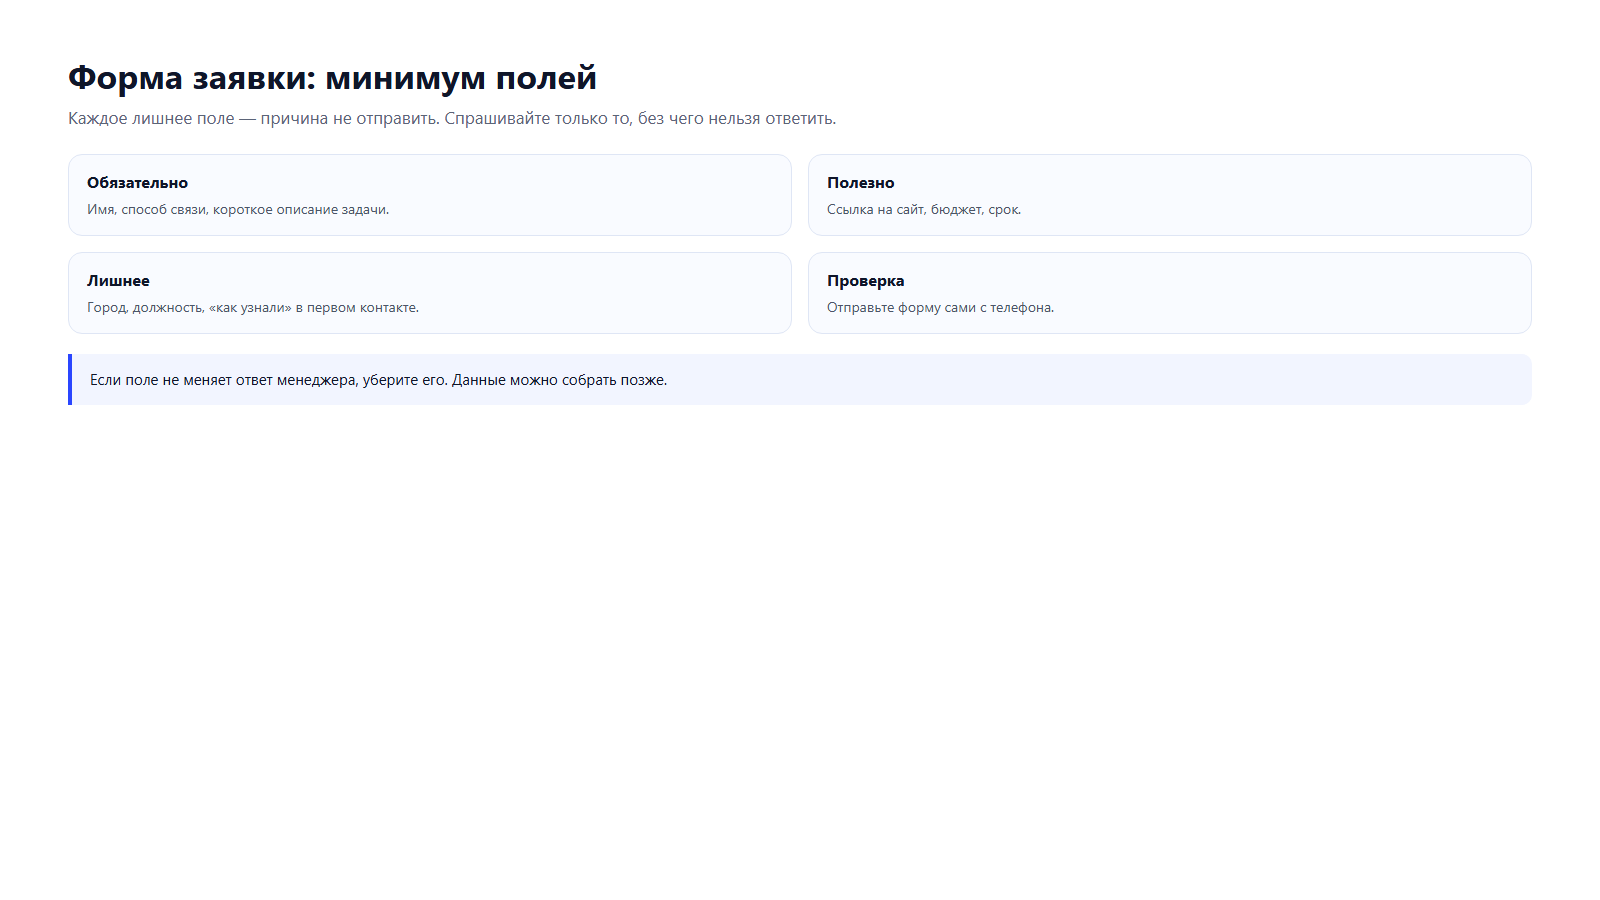Click text "Ссылка на сайт, бюджет, срок."
Image resolution: width=1600 pixels, height=900 pixels.
tap(924, 210)
